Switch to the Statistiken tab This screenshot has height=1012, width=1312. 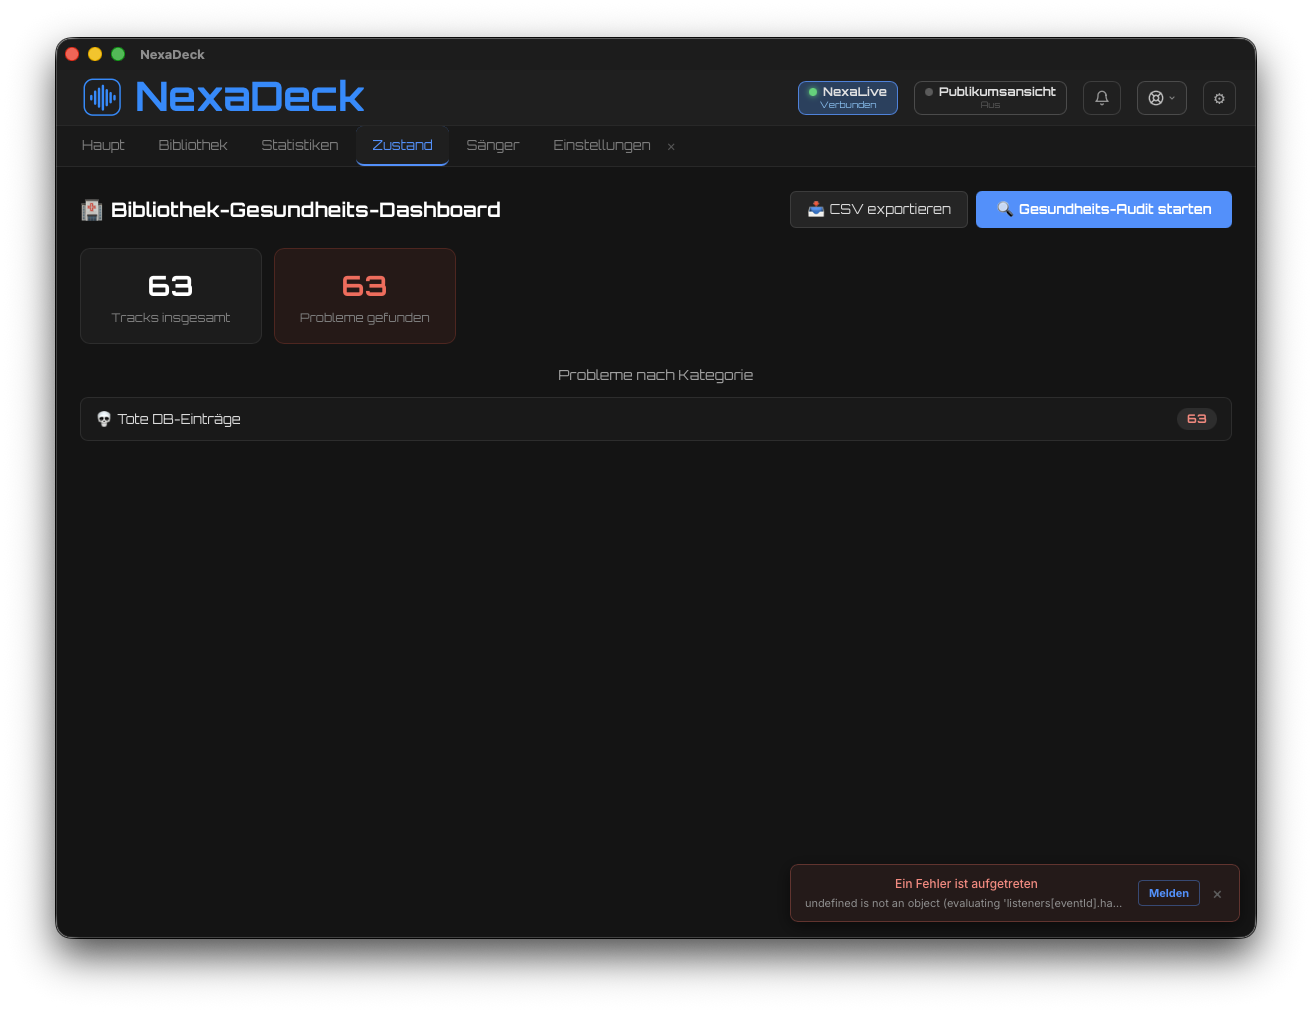point(300,145)
